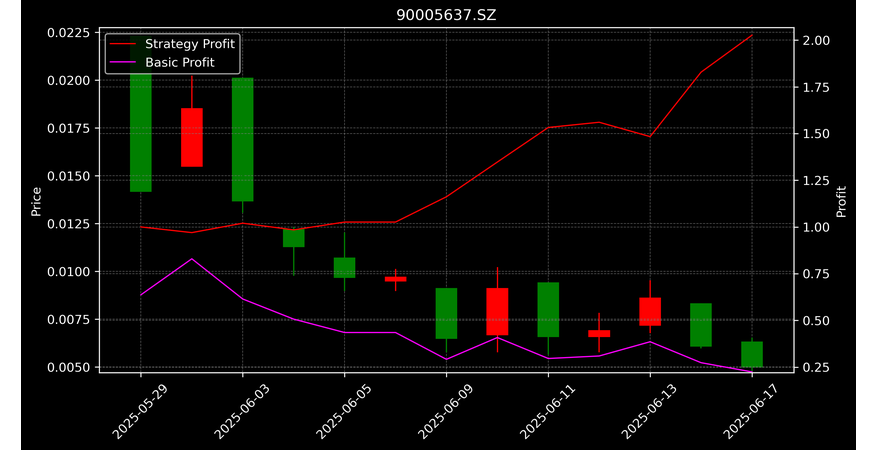Click the 2025-06-09 date label
This screenshot has height=450, width=878.
[x=446, y=411]
